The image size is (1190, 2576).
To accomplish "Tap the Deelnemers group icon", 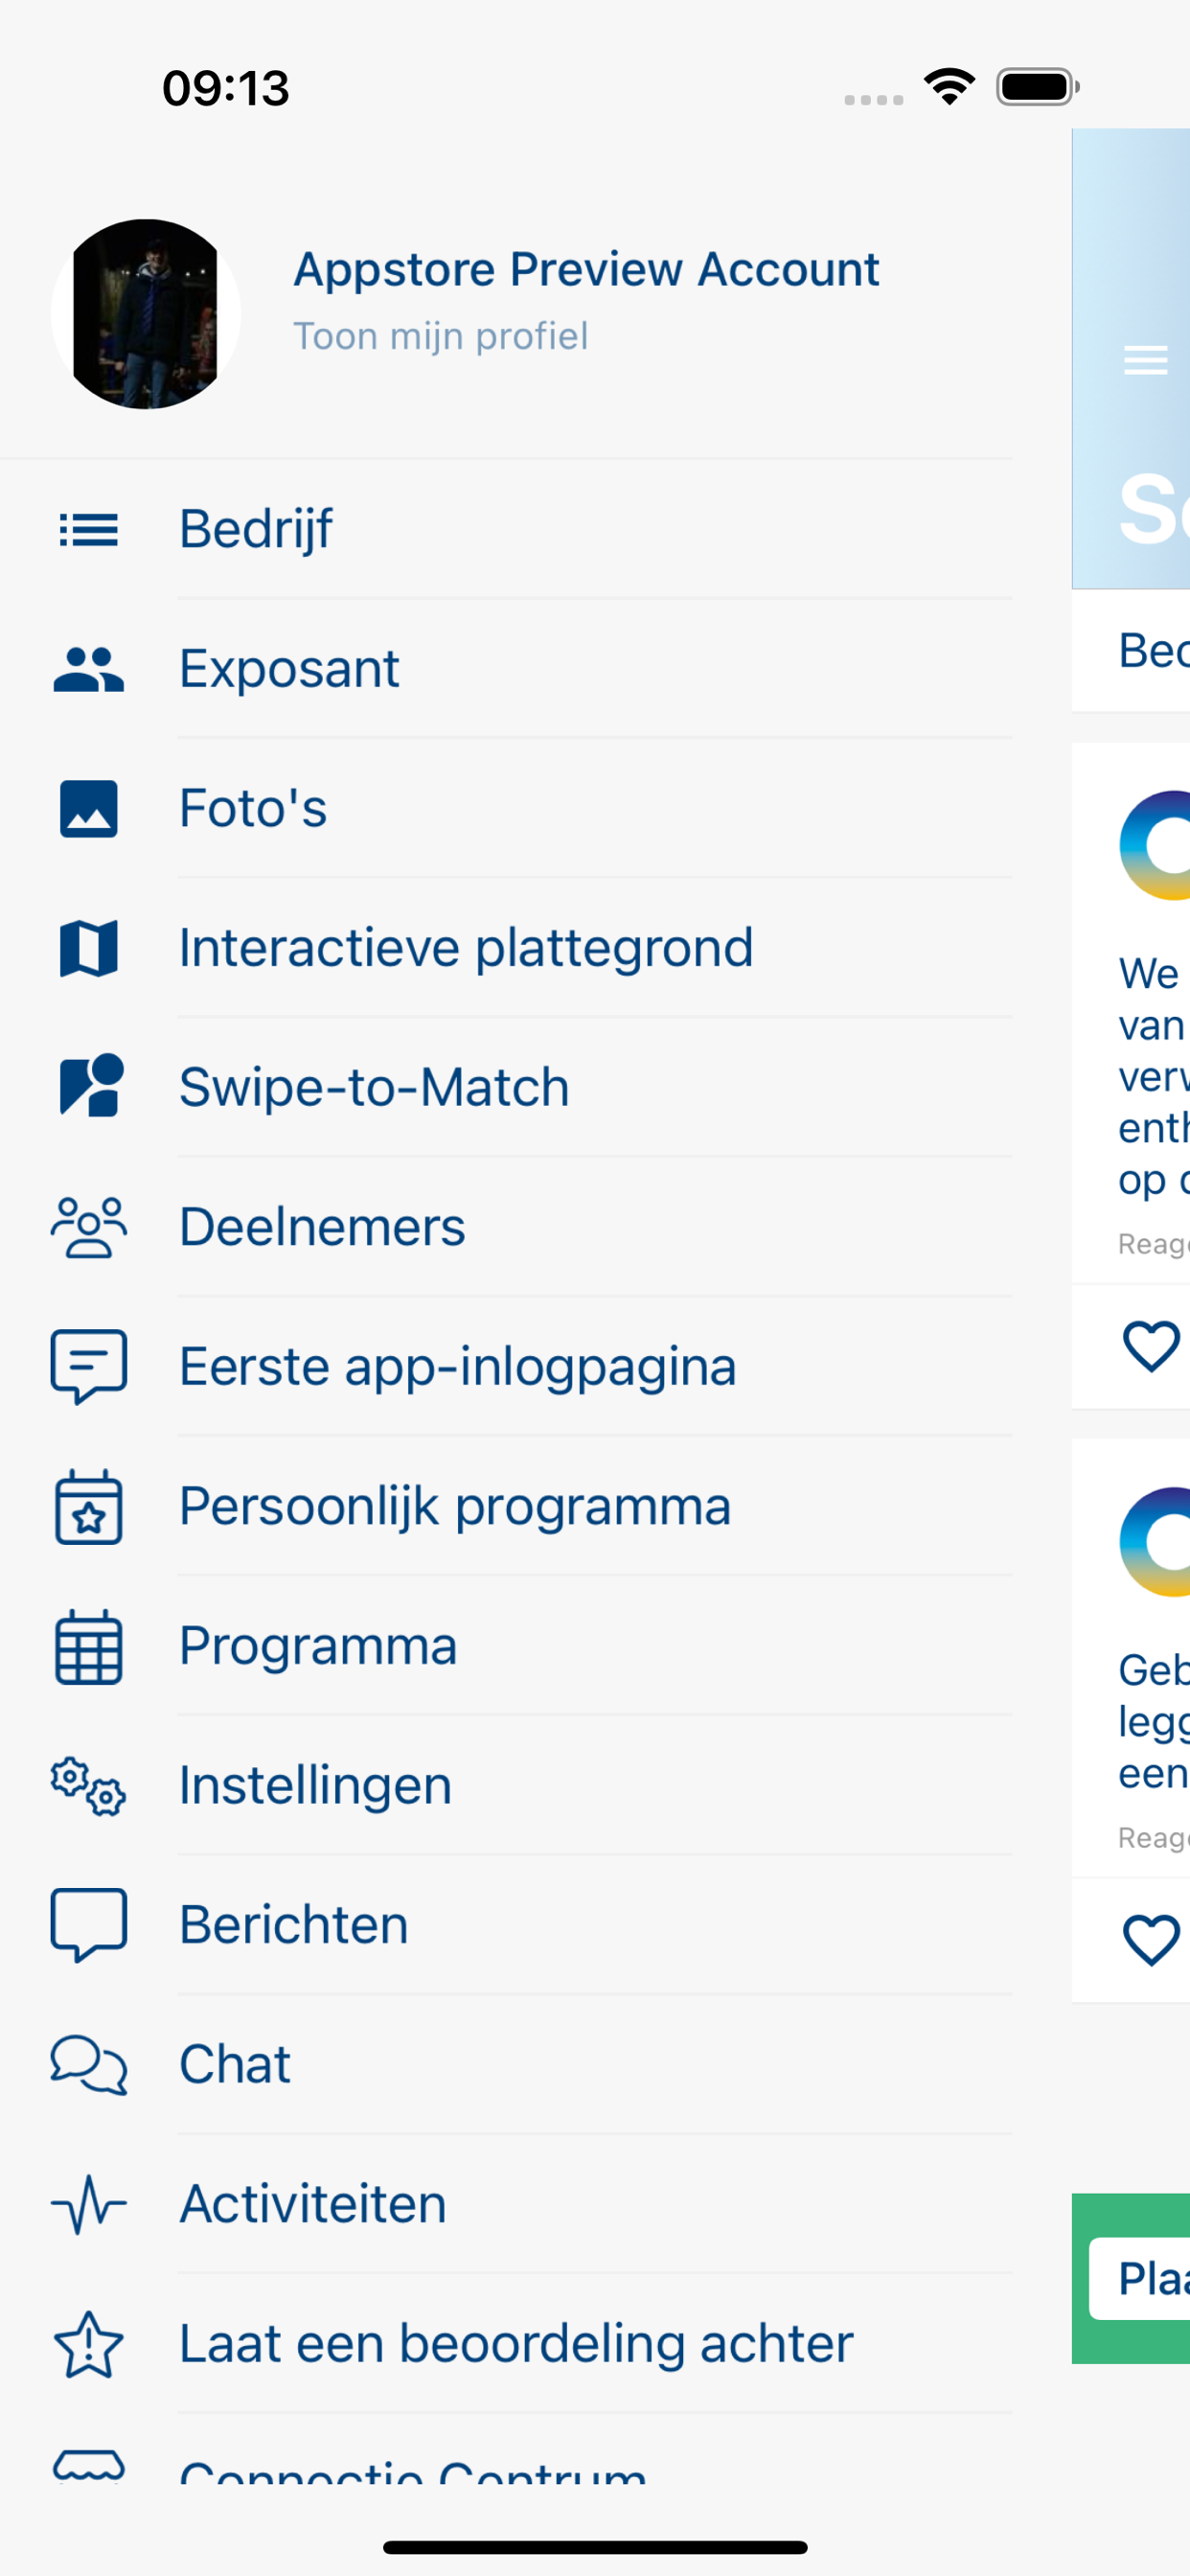I will pyautogui.click(x=88, y=1227).
